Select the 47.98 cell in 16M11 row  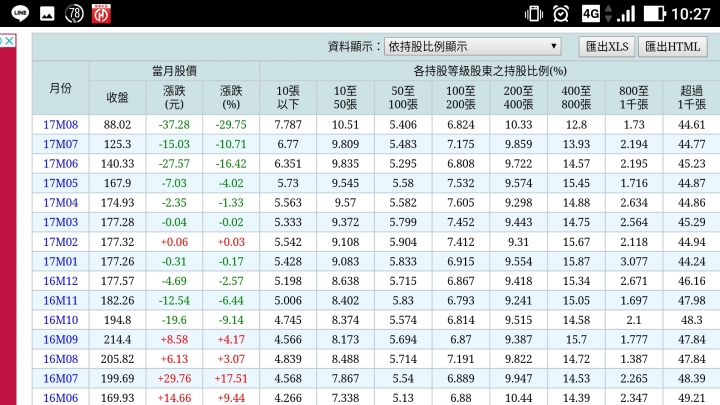(692, 300)
